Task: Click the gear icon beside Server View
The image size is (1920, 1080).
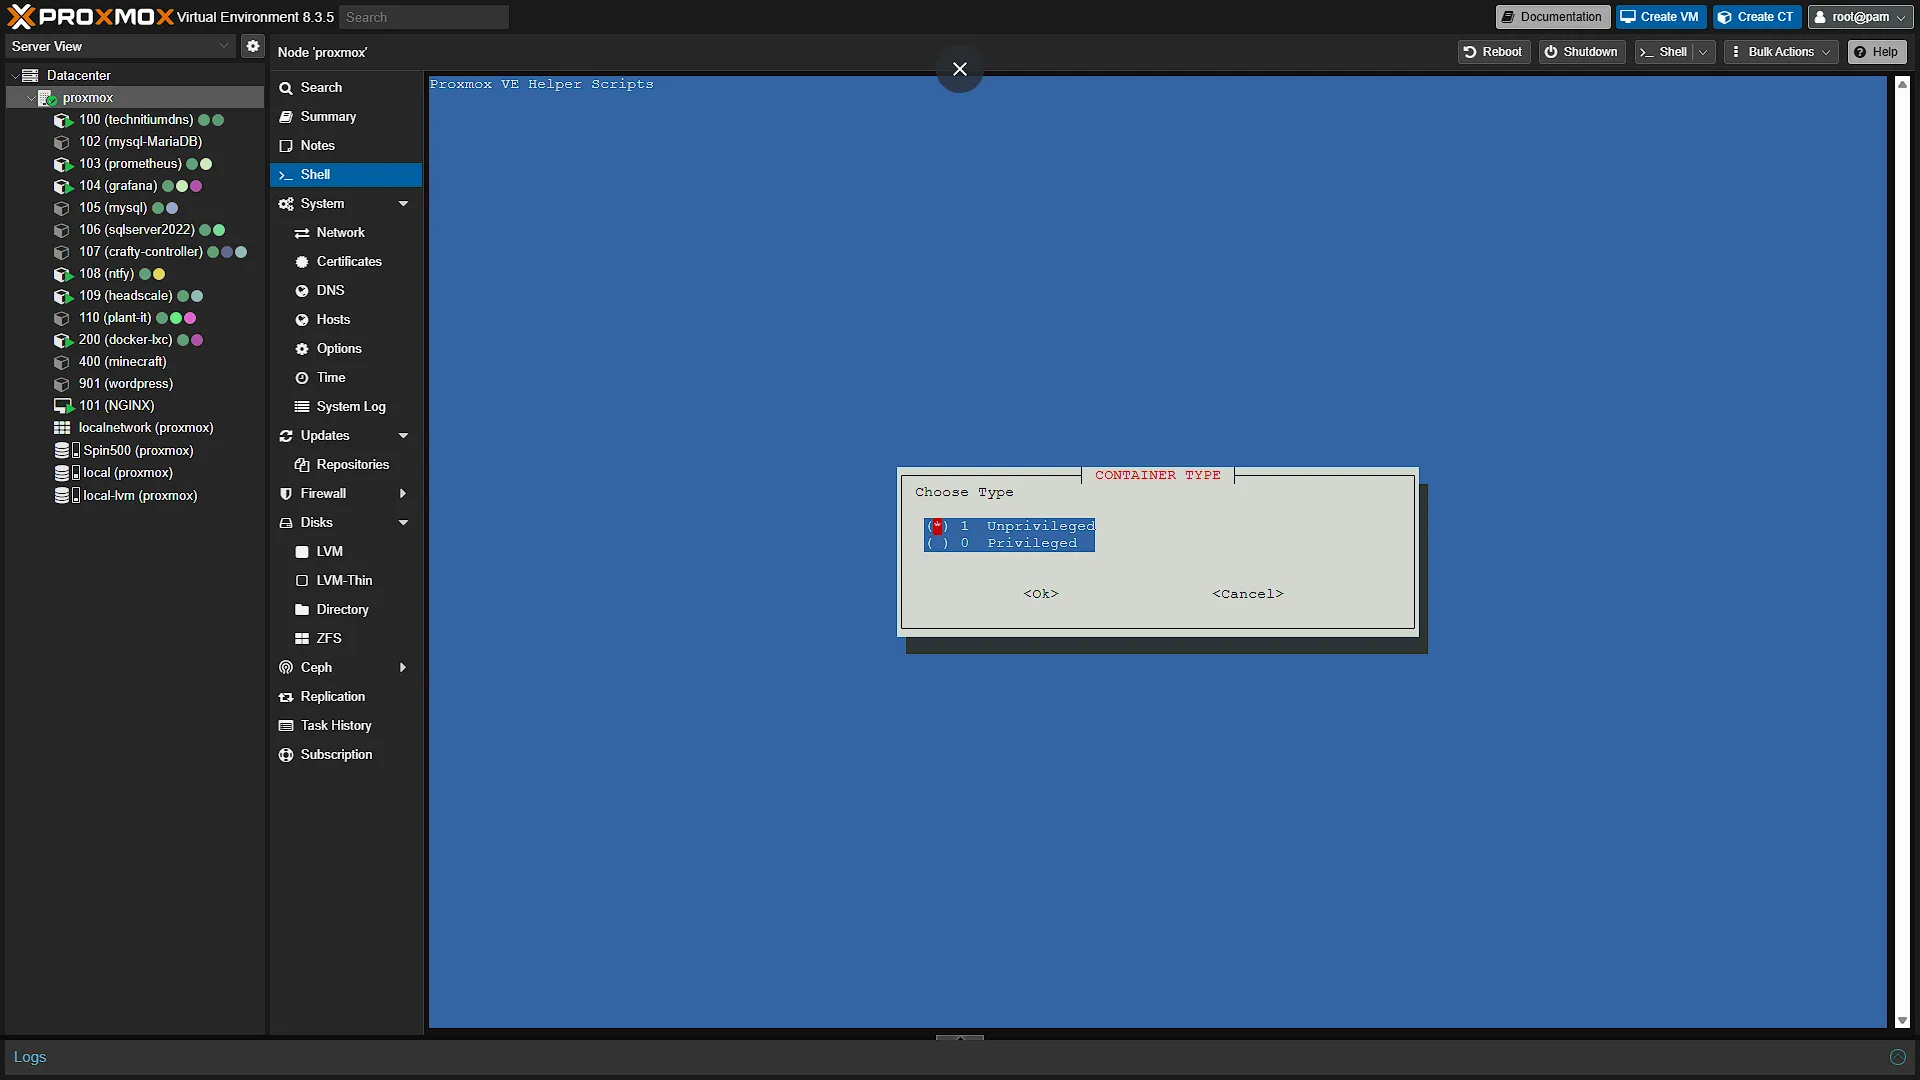Action: click(253, 46)
